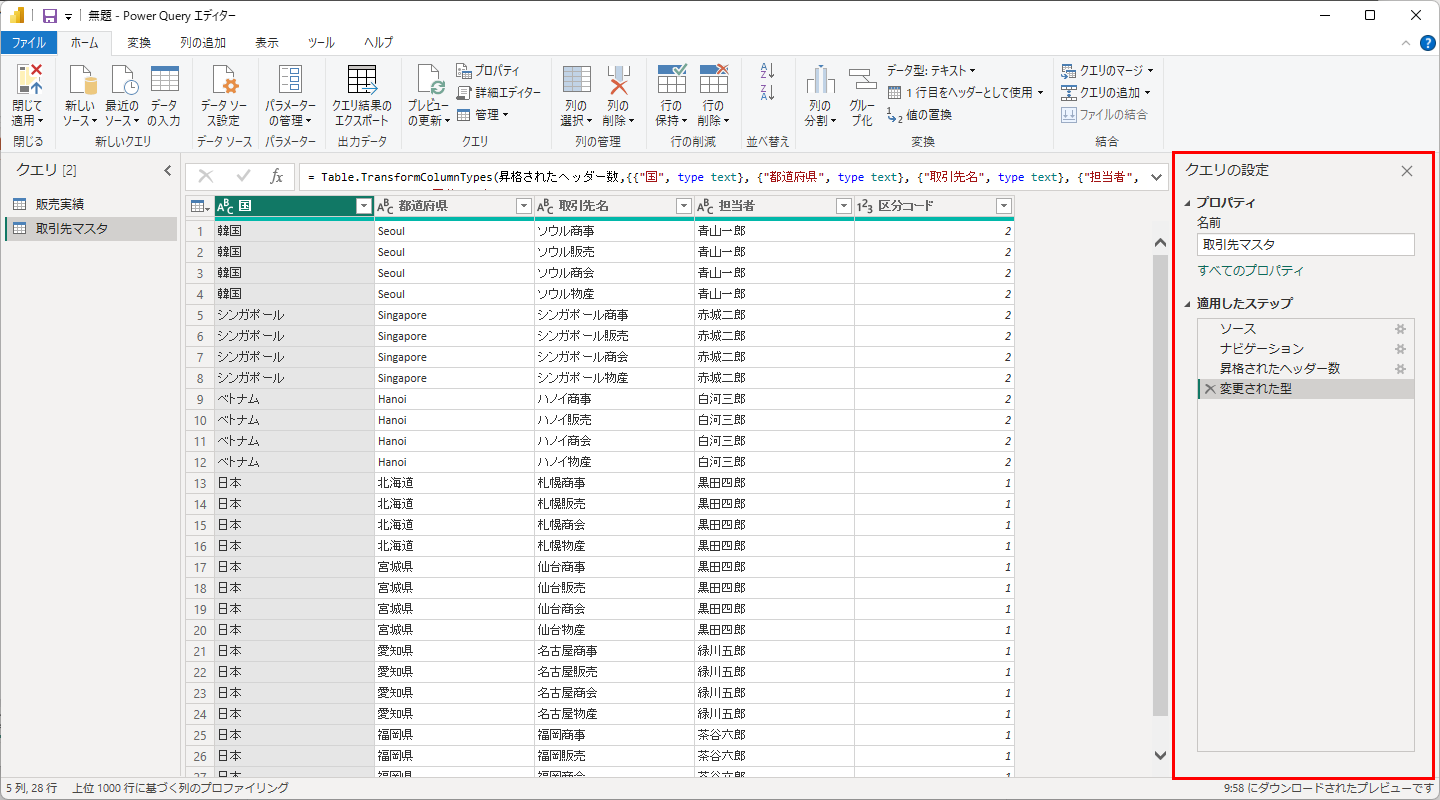Switch to the 列の追加 tab
The height and width of the screenshot is (800, 1440).
pyautogui.click(x=203, y=43)
